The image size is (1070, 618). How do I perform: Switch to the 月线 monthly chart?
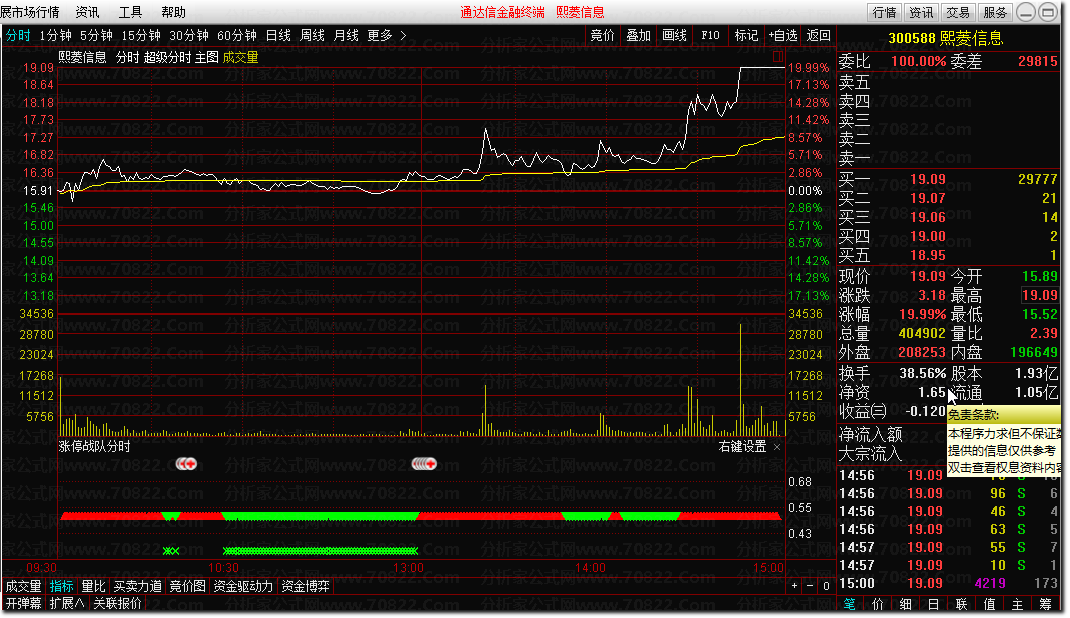click(347, 35)
